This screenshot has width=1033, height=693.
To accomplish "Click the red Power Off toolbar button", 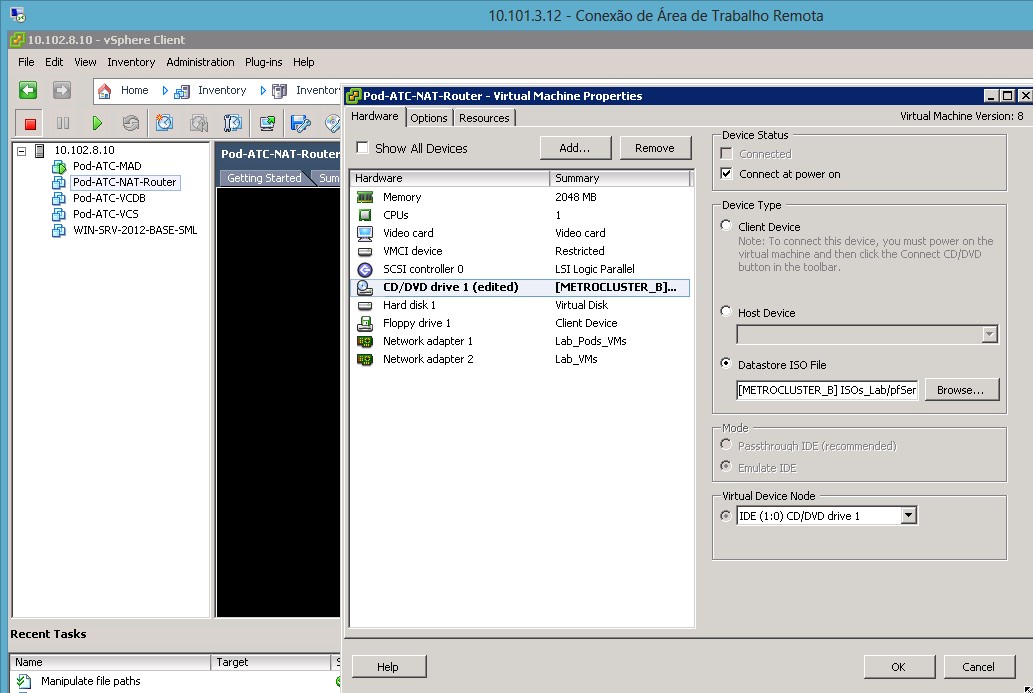I will coord(30,123).
